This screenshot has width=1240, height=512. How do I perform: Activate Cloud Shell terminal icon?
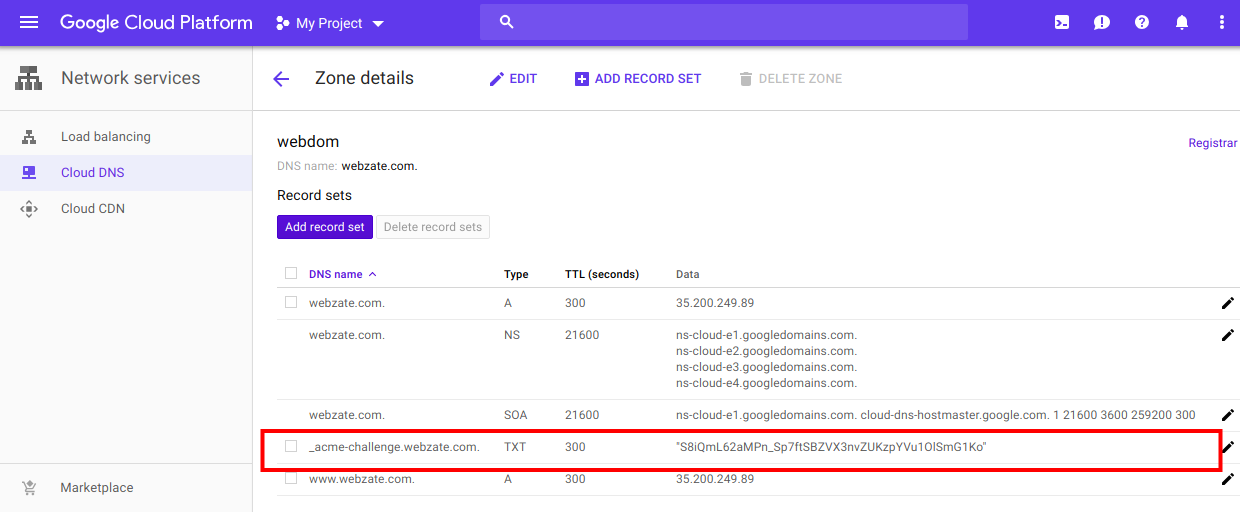pyautogui.click(x=1062, y=22)
